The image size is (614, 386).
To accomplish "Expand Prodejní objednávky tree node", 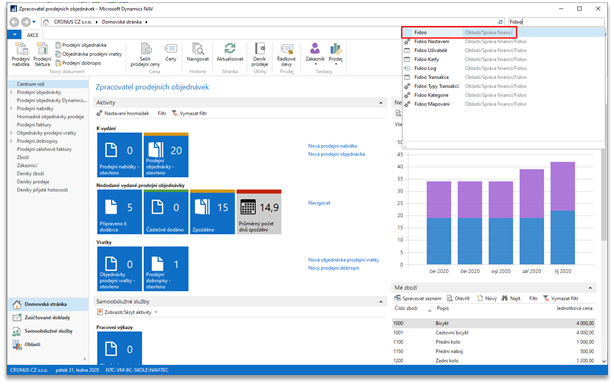I will pos(11,92).
